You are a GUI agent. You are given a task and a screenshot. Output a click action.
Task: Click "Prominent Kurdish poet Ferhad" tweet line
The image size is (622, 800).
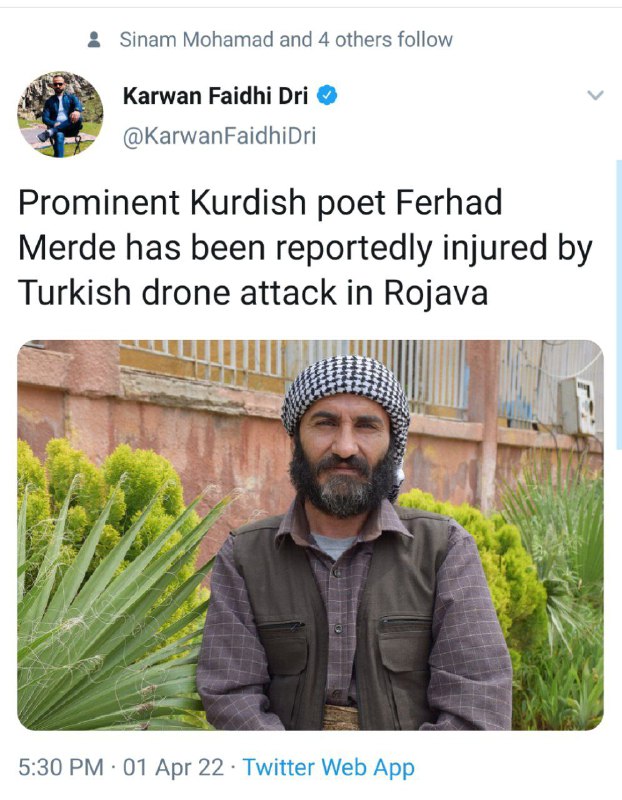[x=260, y=203]
